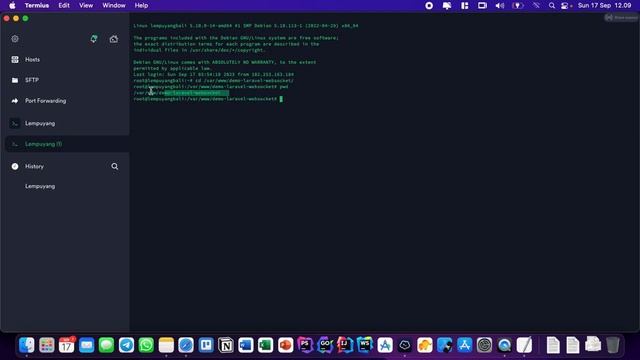This screenshot has width=640, height=360.
Task: Open PowerPoint from the Dock
Action: (285, 345)
